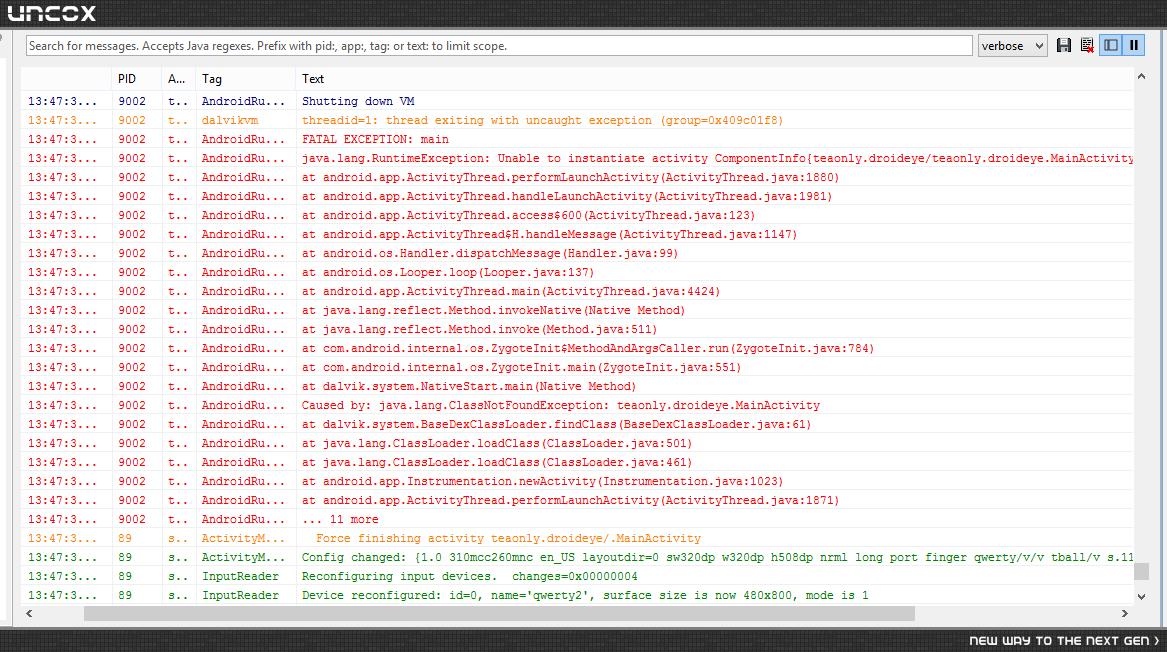The height and width of the screenshot is (652, 1167).
Task: Select the 'Instrumentation.newActivity' stack trace line
Action: click(x=577, y=481)
